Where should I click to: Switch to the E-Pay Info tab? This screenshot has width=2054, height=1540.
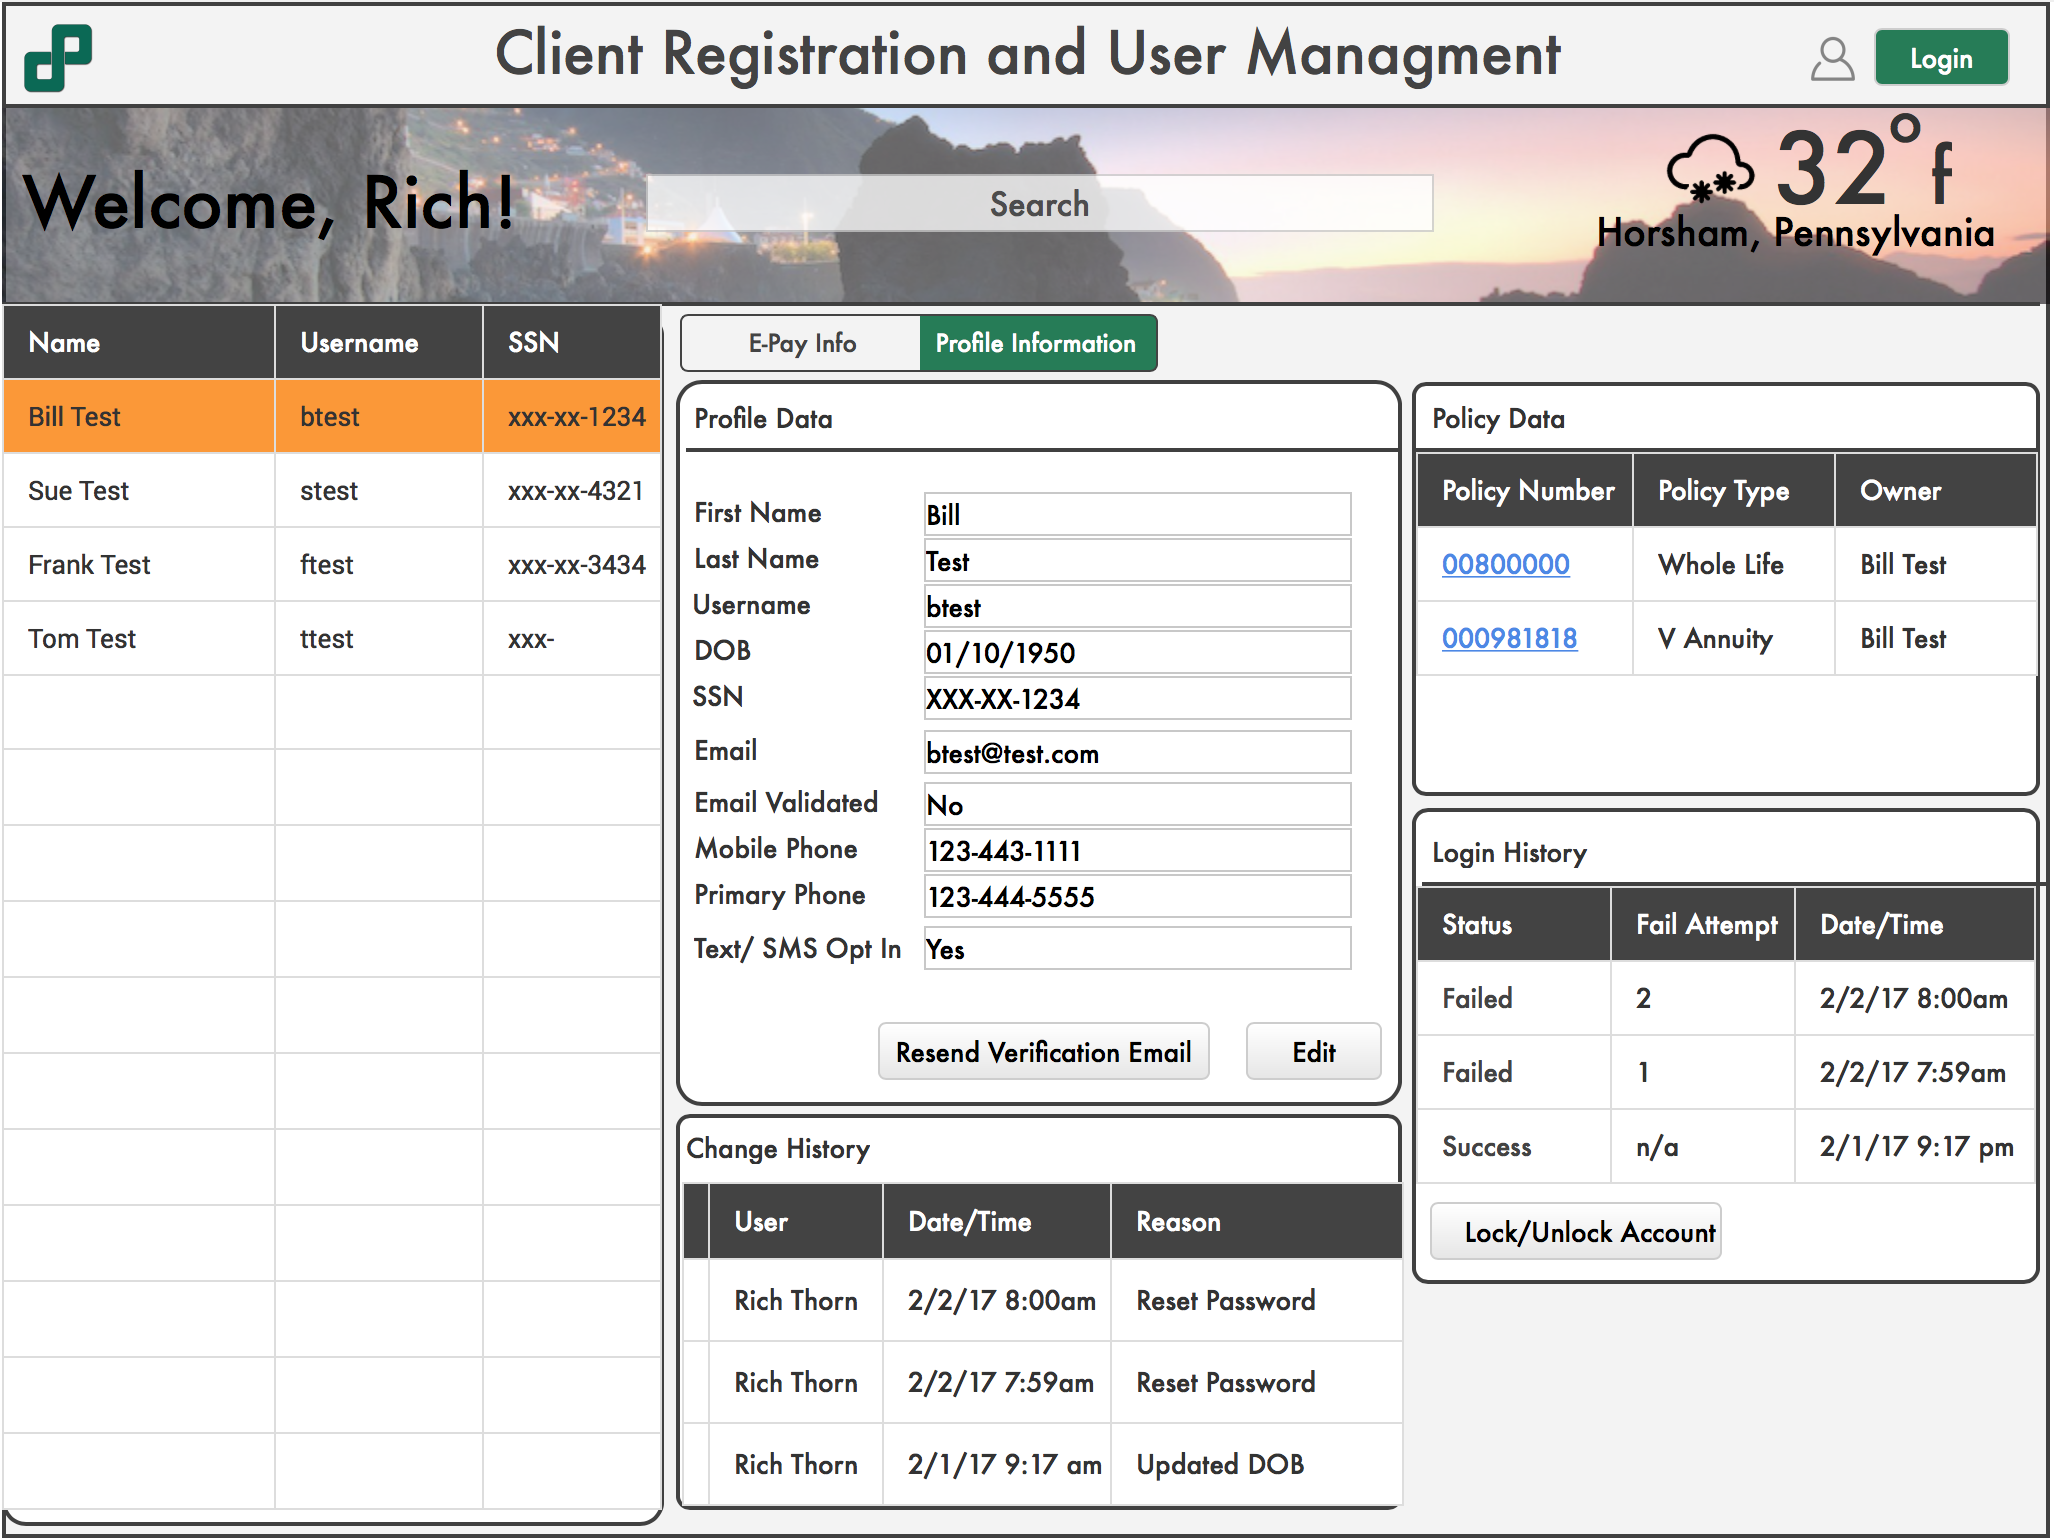[801, 343]
